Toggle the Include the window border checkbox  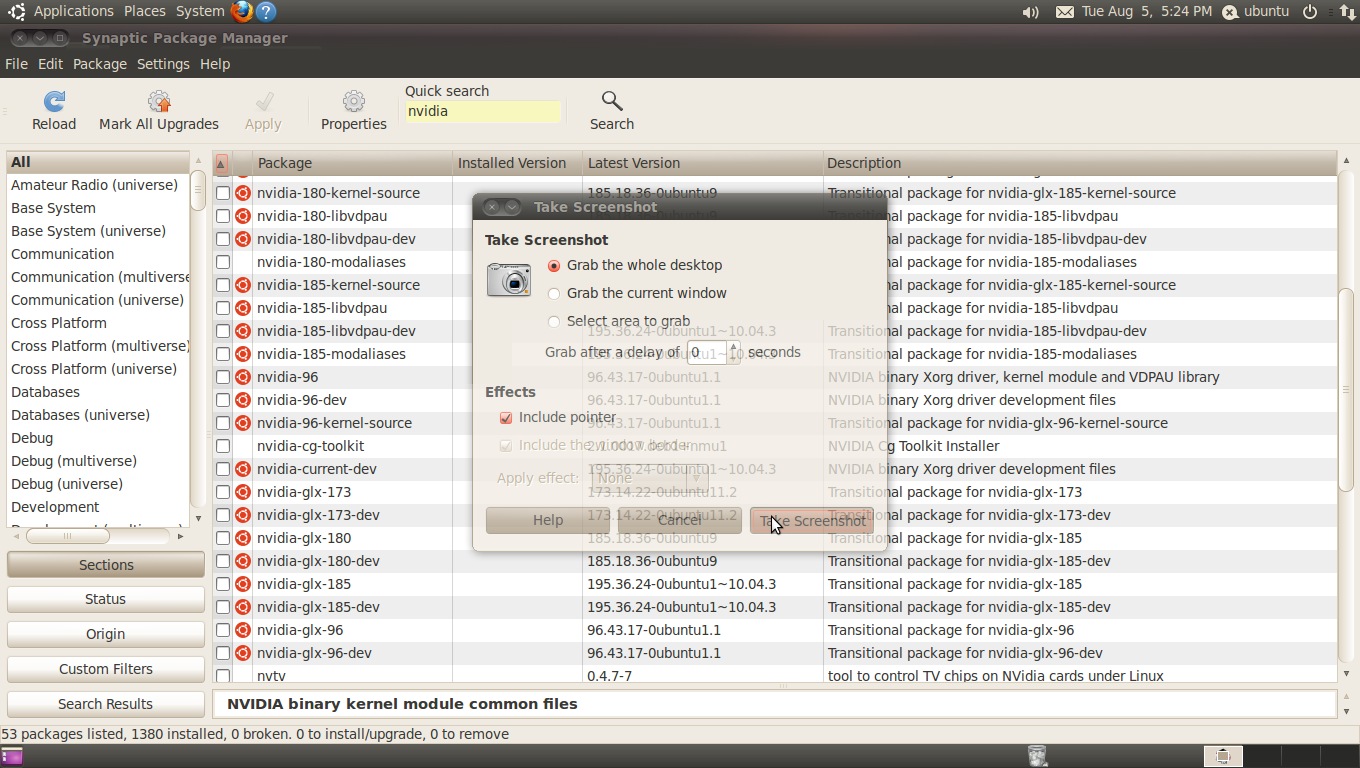click(x=506, y=445)
